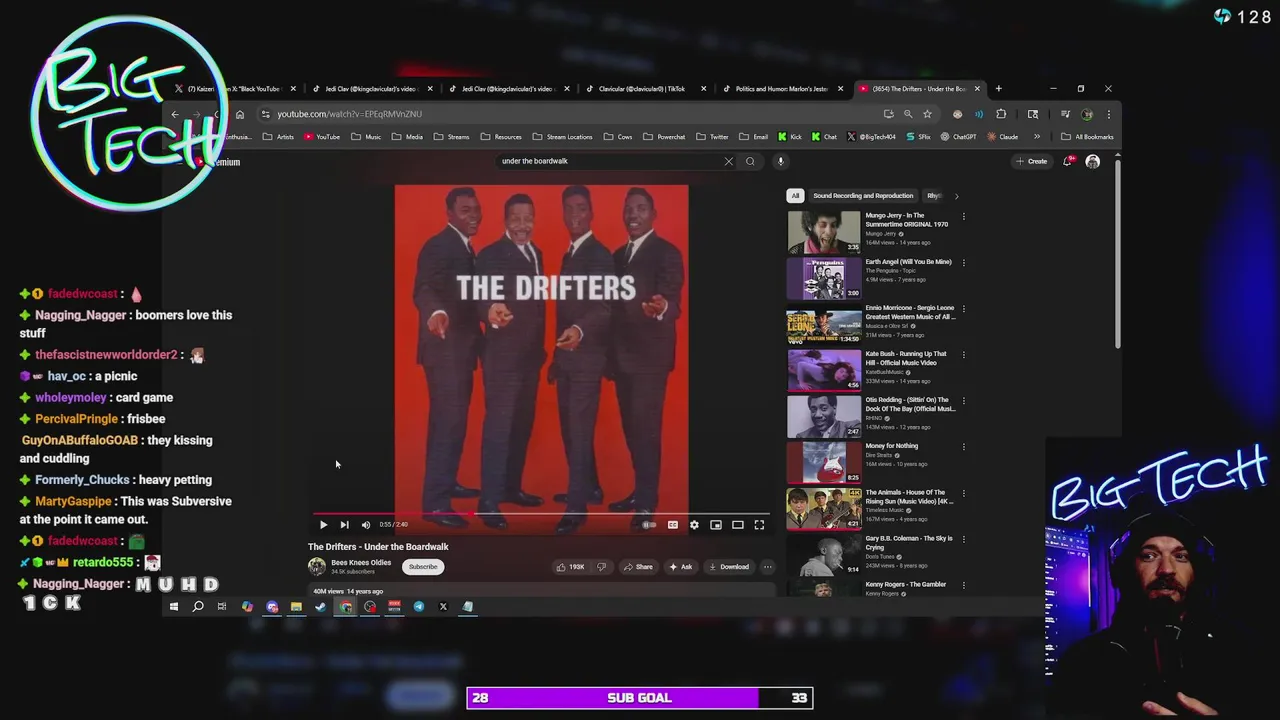Screen dimensions: 1280x720
Task: Open options for The Animals video
Action: [x=964, y=493]
